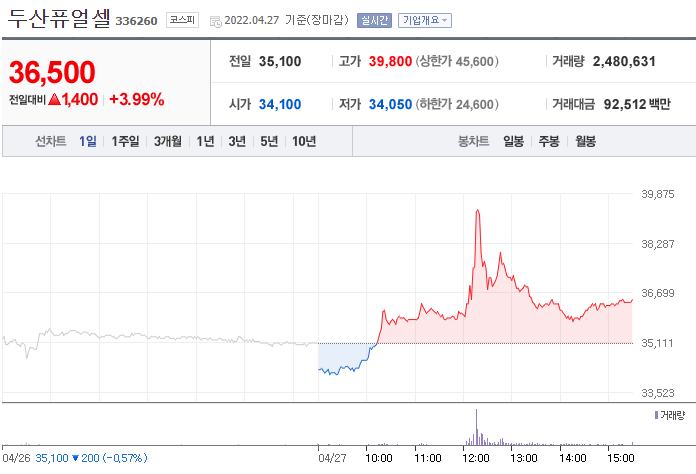Click the 거래량 value 2,480,631
This screenshot has width=696, height=474.
624,61
